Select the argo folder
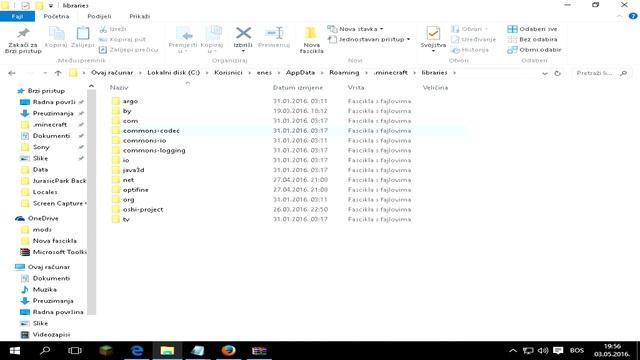 coord(130,101)
